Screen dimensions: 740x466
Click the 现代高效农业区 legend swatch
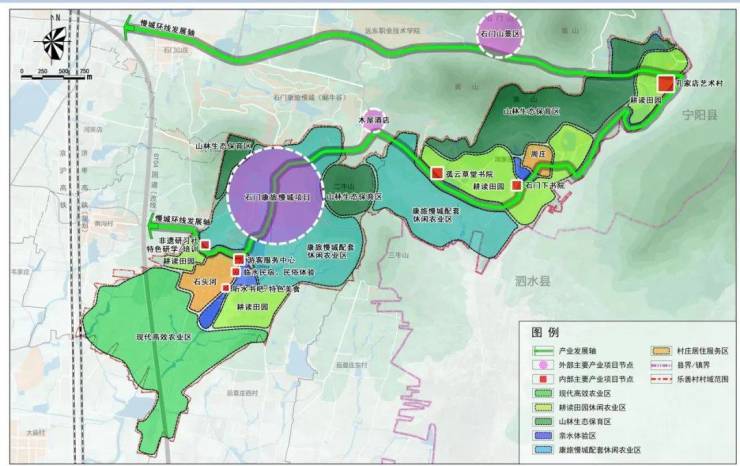point(543,393)
